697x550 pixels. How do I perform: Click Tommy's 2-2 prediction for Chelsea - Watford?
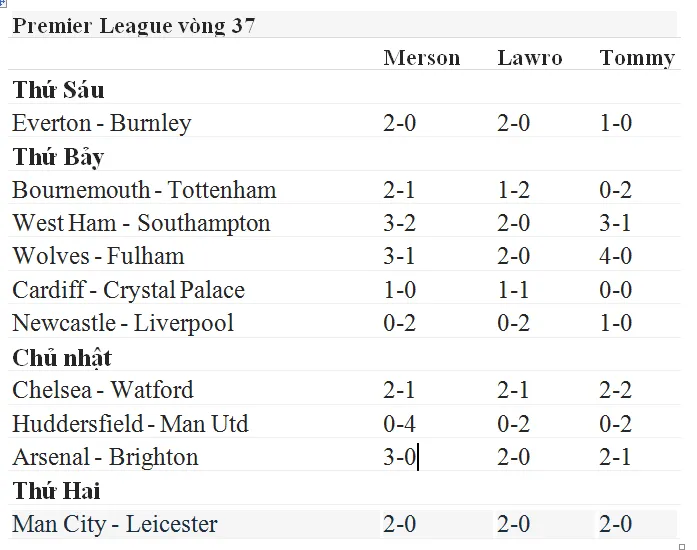pyautogui.click(x=616, y=390)
